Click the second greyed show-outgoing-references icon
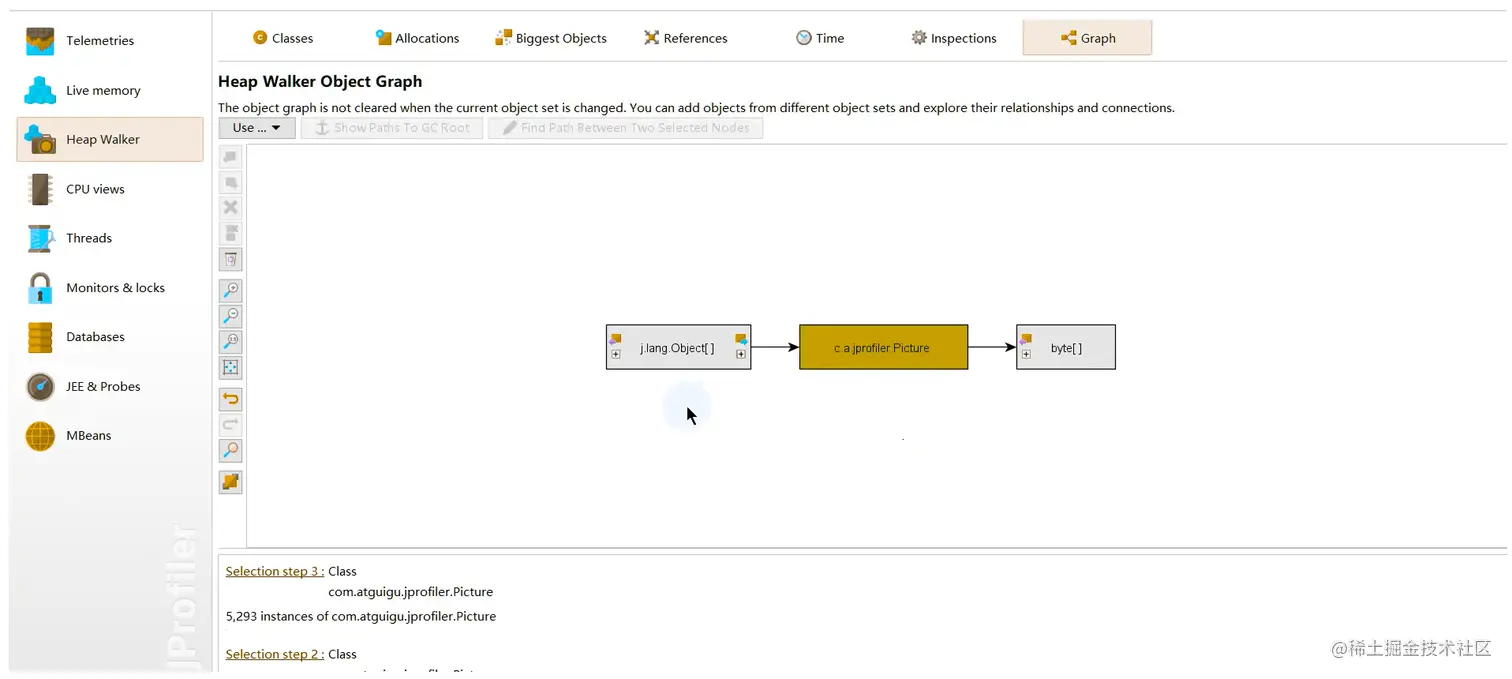 coord(231,183)
